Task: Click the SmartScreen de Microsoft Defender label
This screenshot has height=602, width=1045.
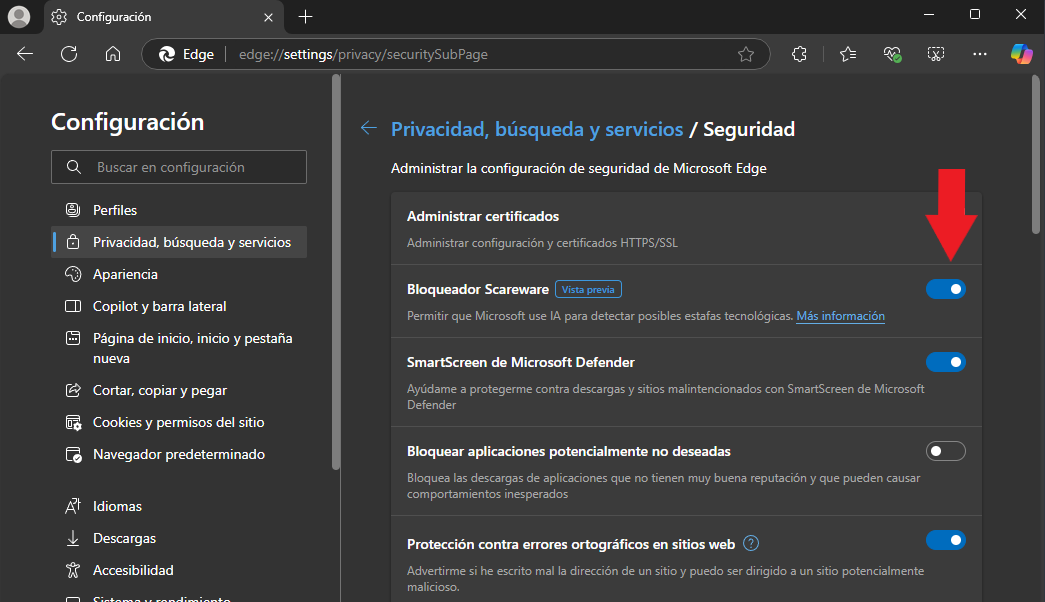Action: coord(521,362)
